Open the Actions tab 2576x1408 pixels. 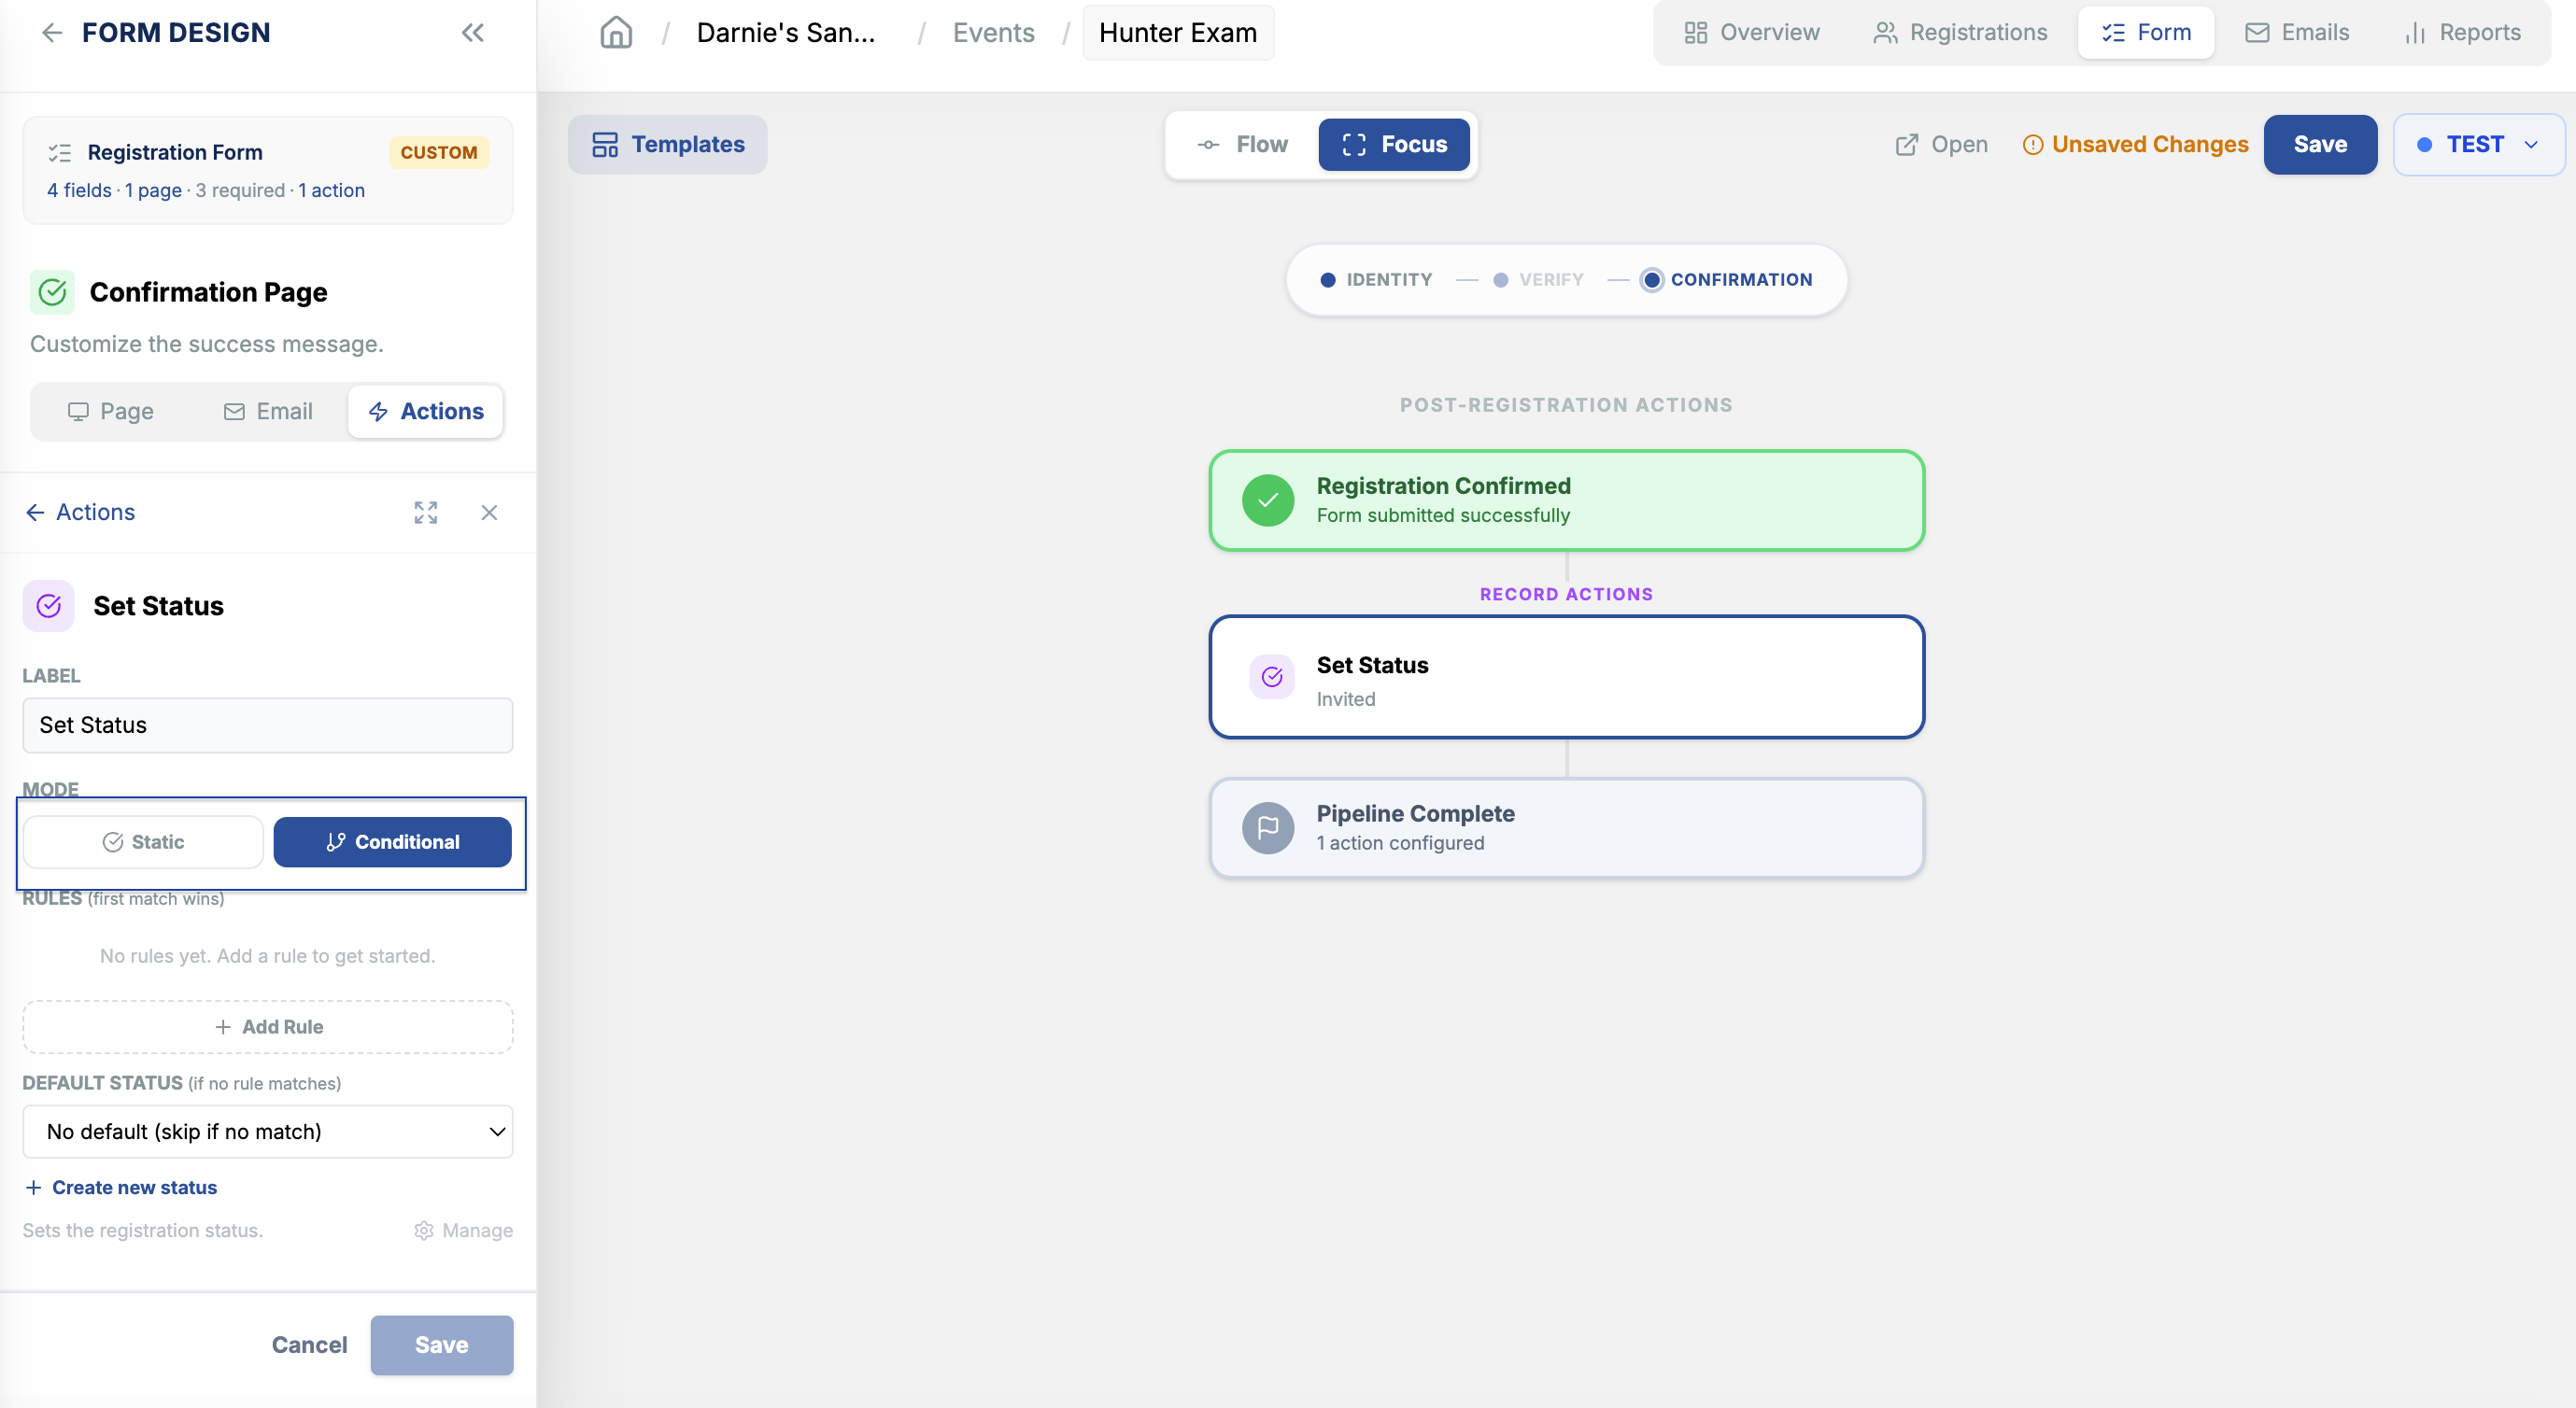pyautogui.click(x=426, y=411)
